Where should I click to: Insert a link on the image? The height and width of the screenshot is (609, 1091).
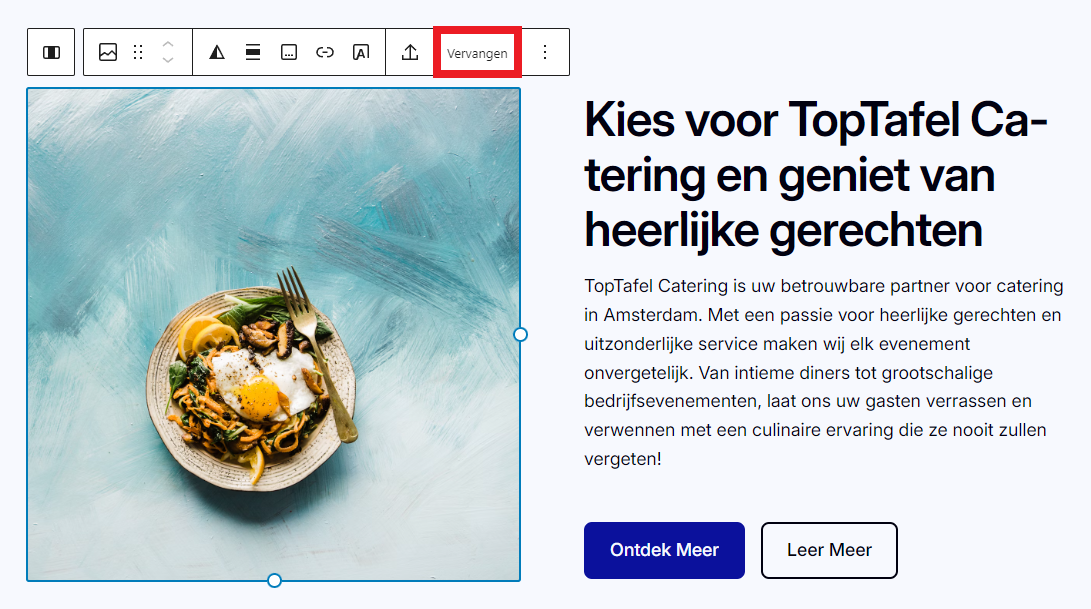tap(325, 52)
